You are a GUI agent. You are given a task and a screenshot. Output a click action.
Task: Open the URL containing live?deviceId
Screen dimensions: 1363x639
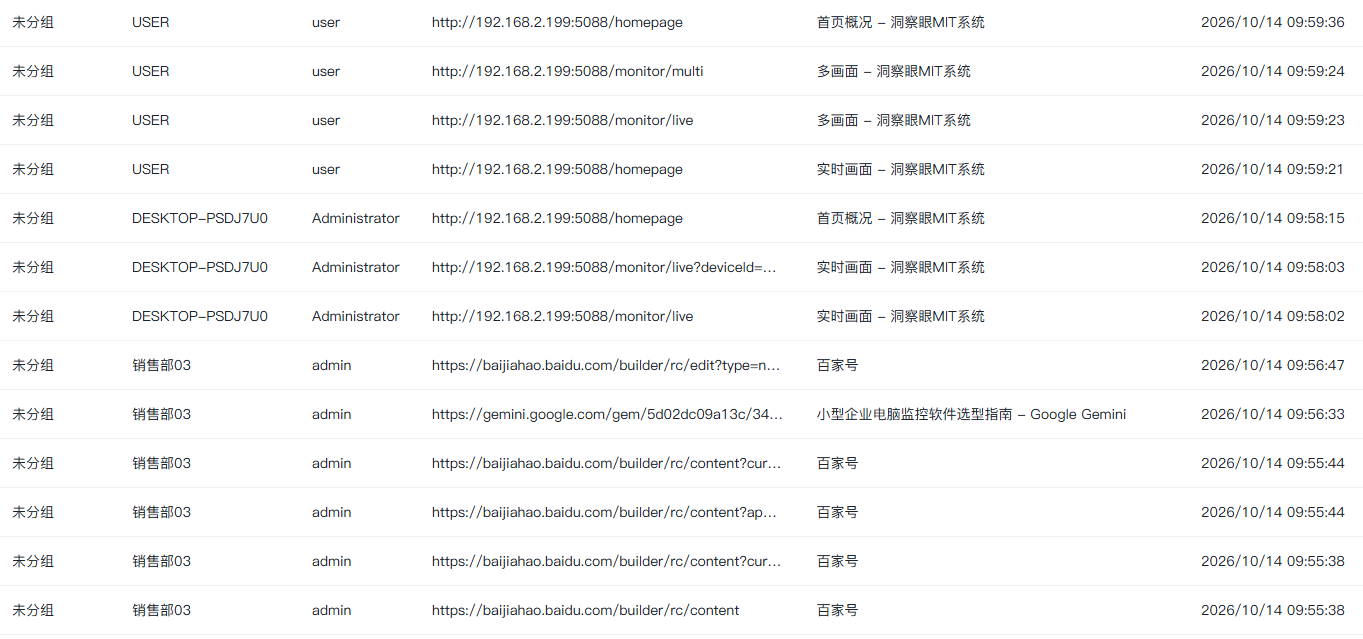click(x=605, y=267)
